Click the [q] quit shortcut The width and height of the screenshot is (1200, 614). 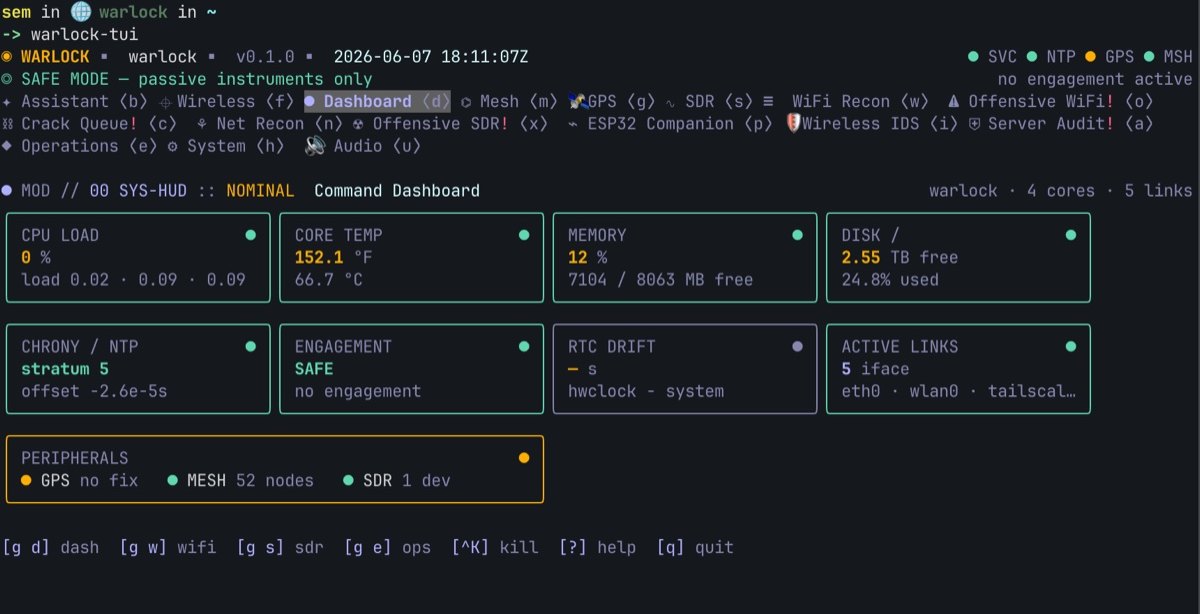point(695,547)
